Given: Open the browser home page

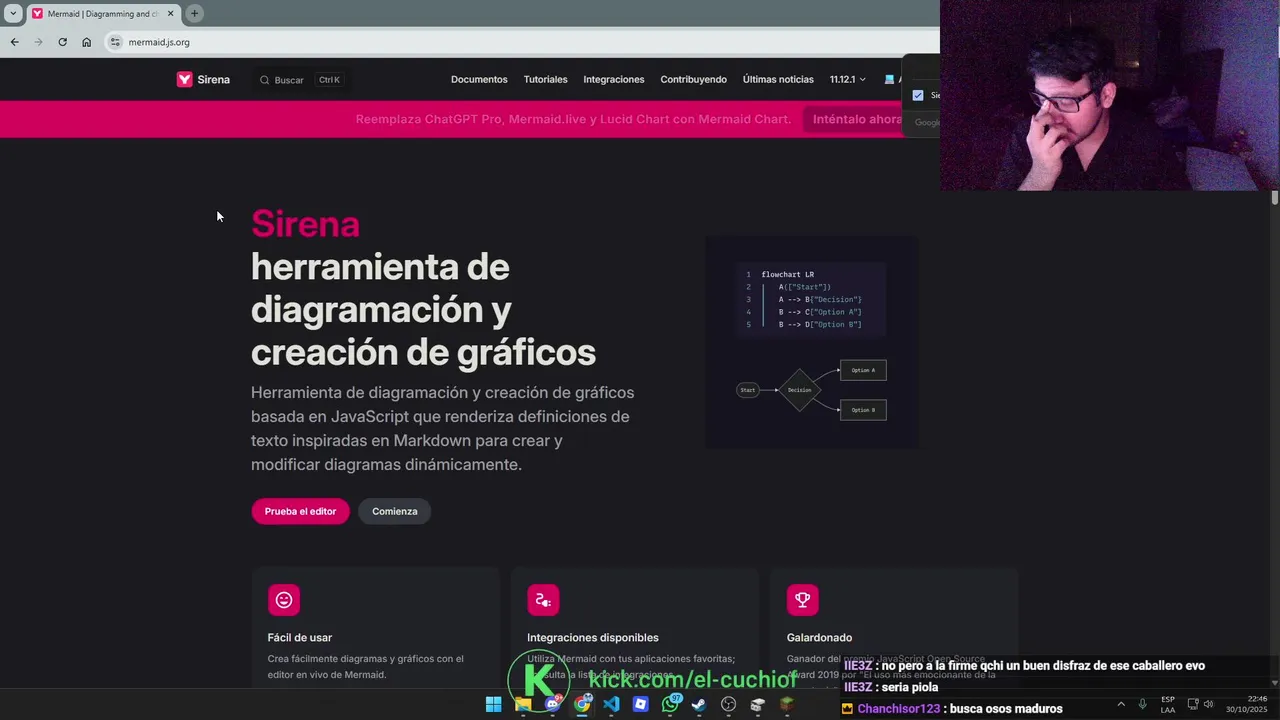Looking at the screenshot, I should pos(86,42).
